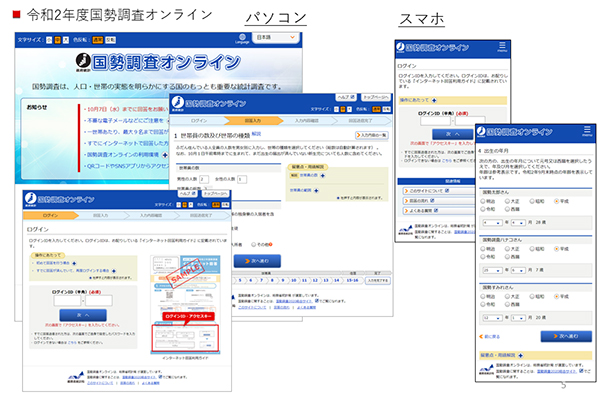Select 平成 radio for 国勢太郎さん
The height and width of the screenshot is (393, 600).
point(557,201)
